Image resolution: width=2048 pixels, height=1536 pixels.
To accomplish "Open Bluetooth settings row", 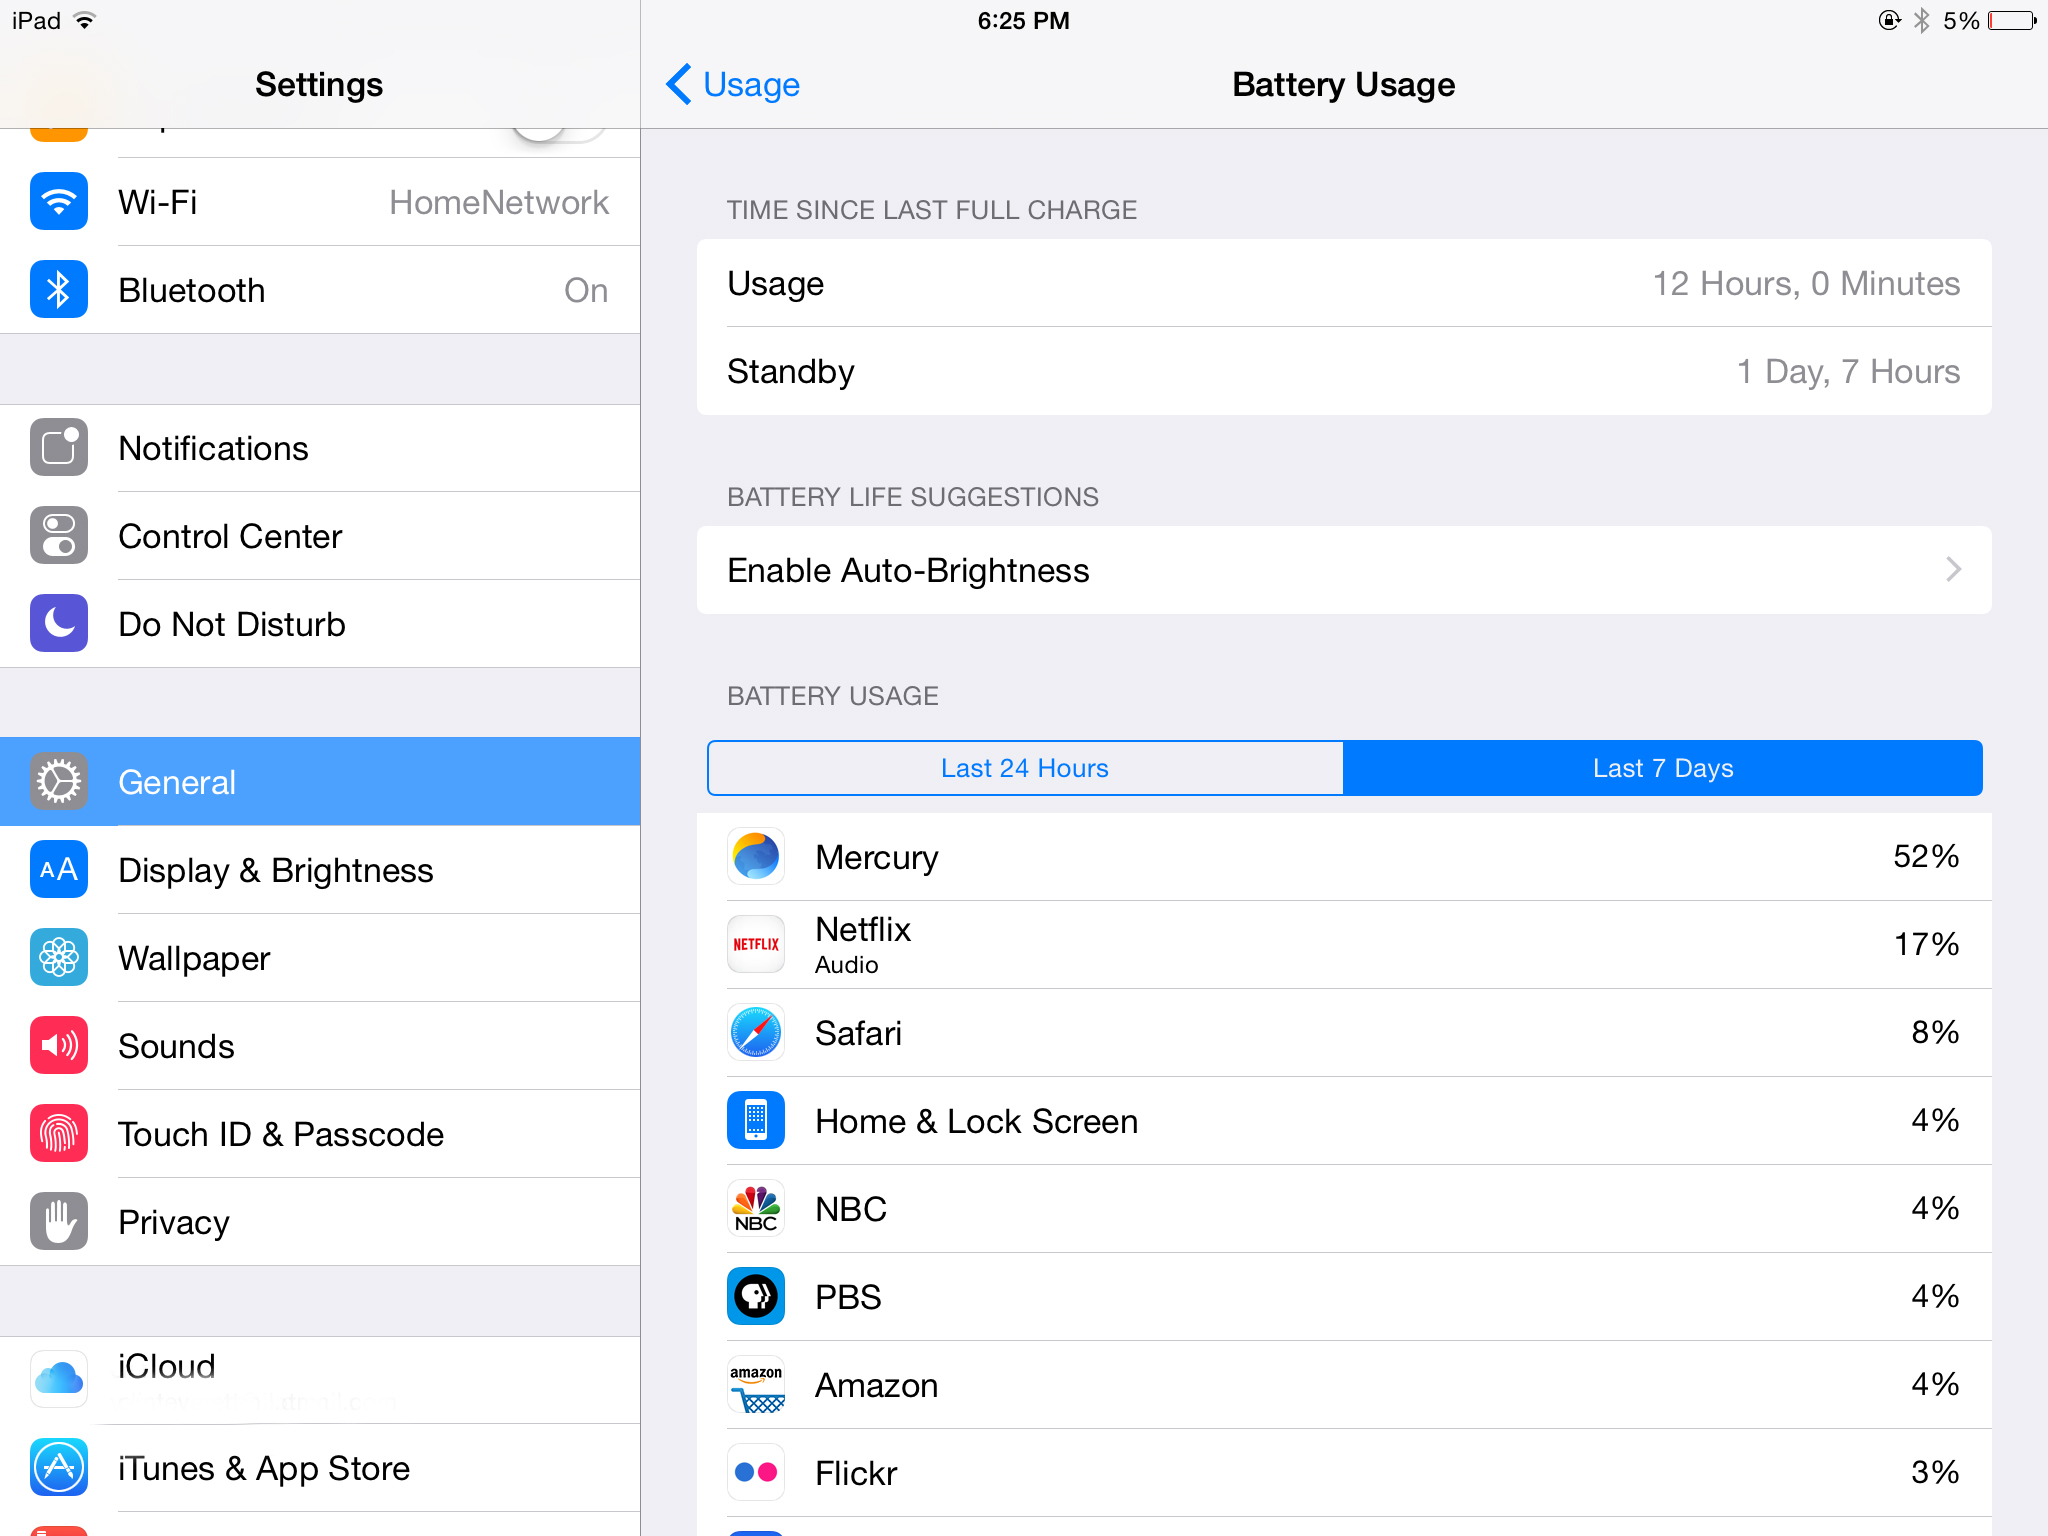I will tap(320, 290).
